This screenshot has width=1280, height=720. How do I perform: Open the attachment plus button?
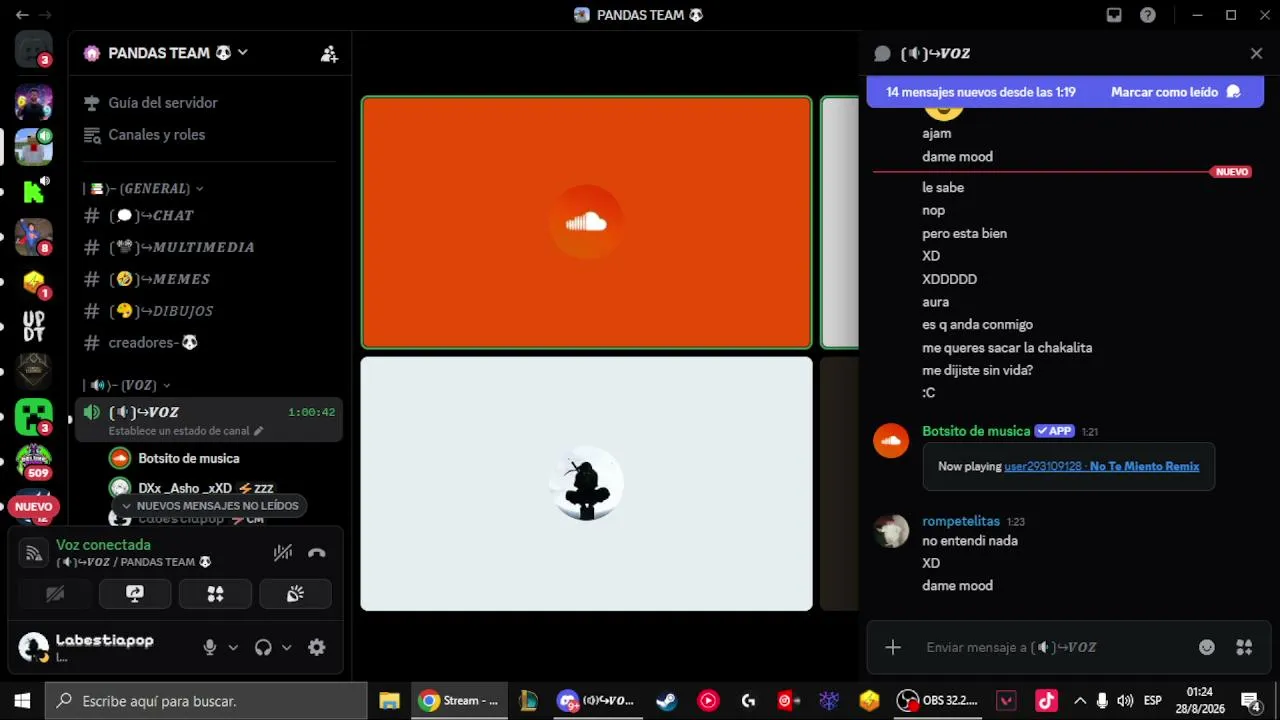893,647
